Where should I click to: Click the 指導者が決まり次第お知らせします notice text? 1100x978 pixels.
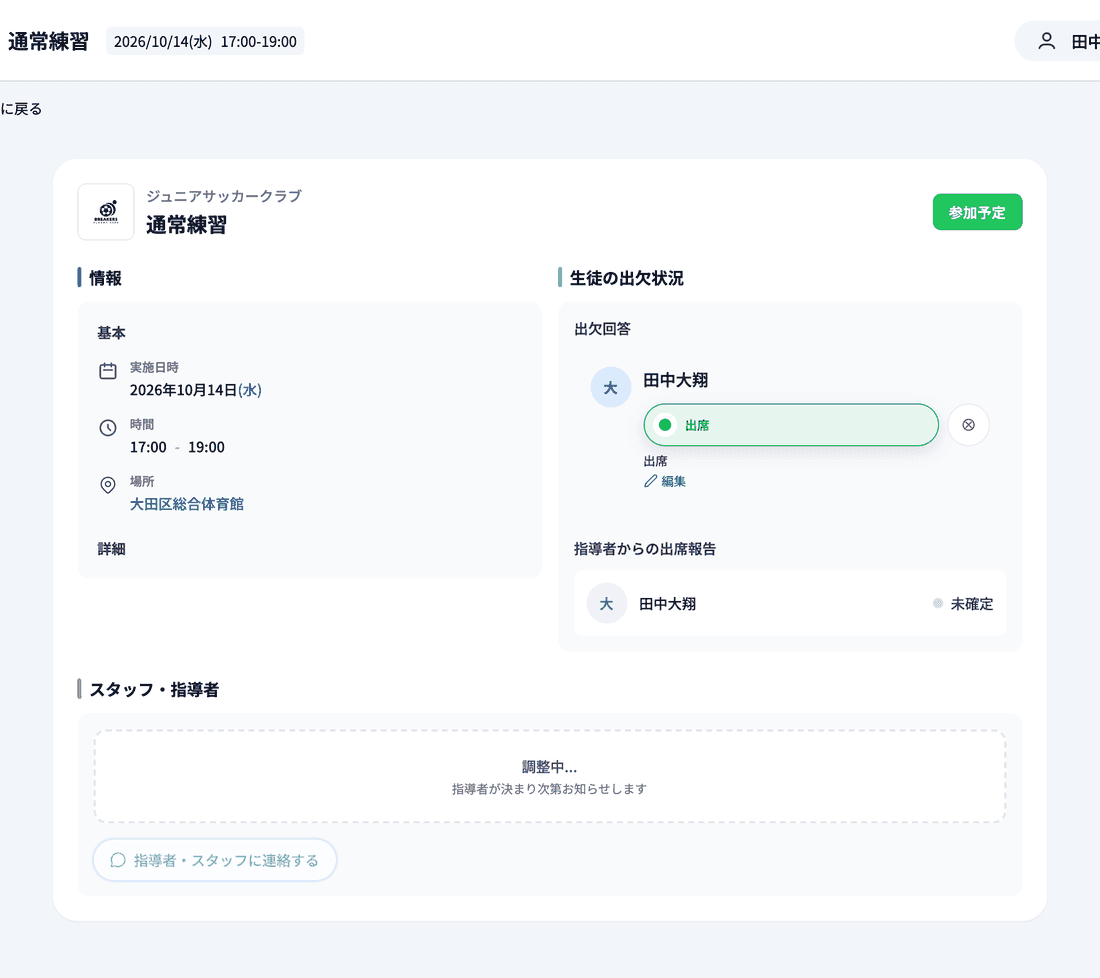click(x=549, y=789)
